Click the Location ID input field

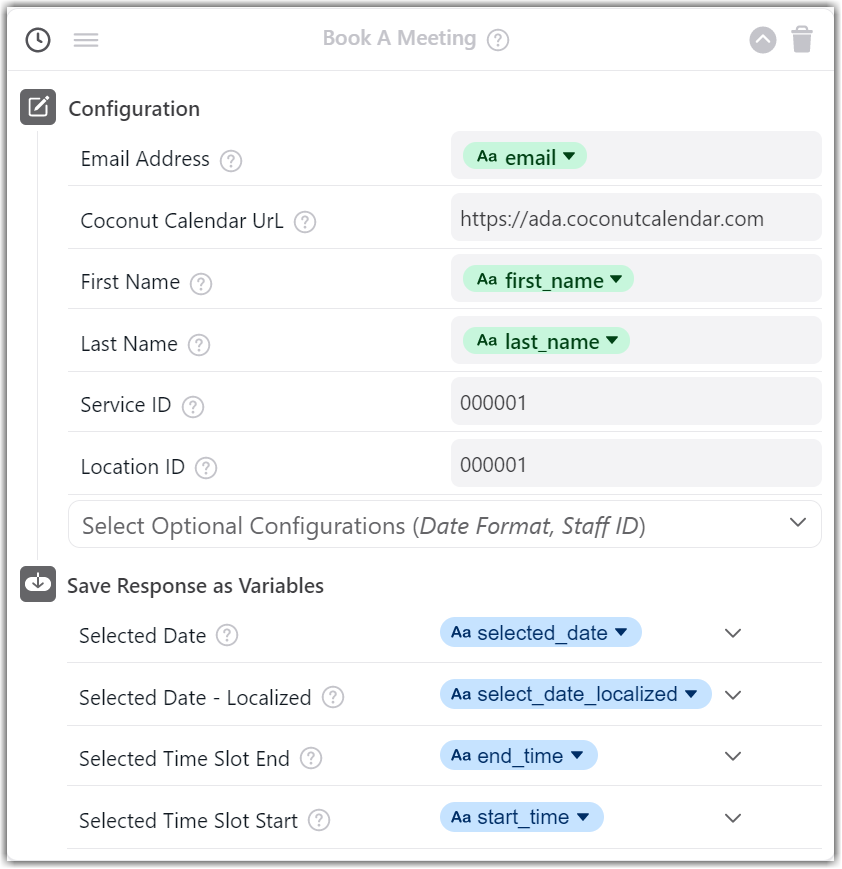pos(636,464)
